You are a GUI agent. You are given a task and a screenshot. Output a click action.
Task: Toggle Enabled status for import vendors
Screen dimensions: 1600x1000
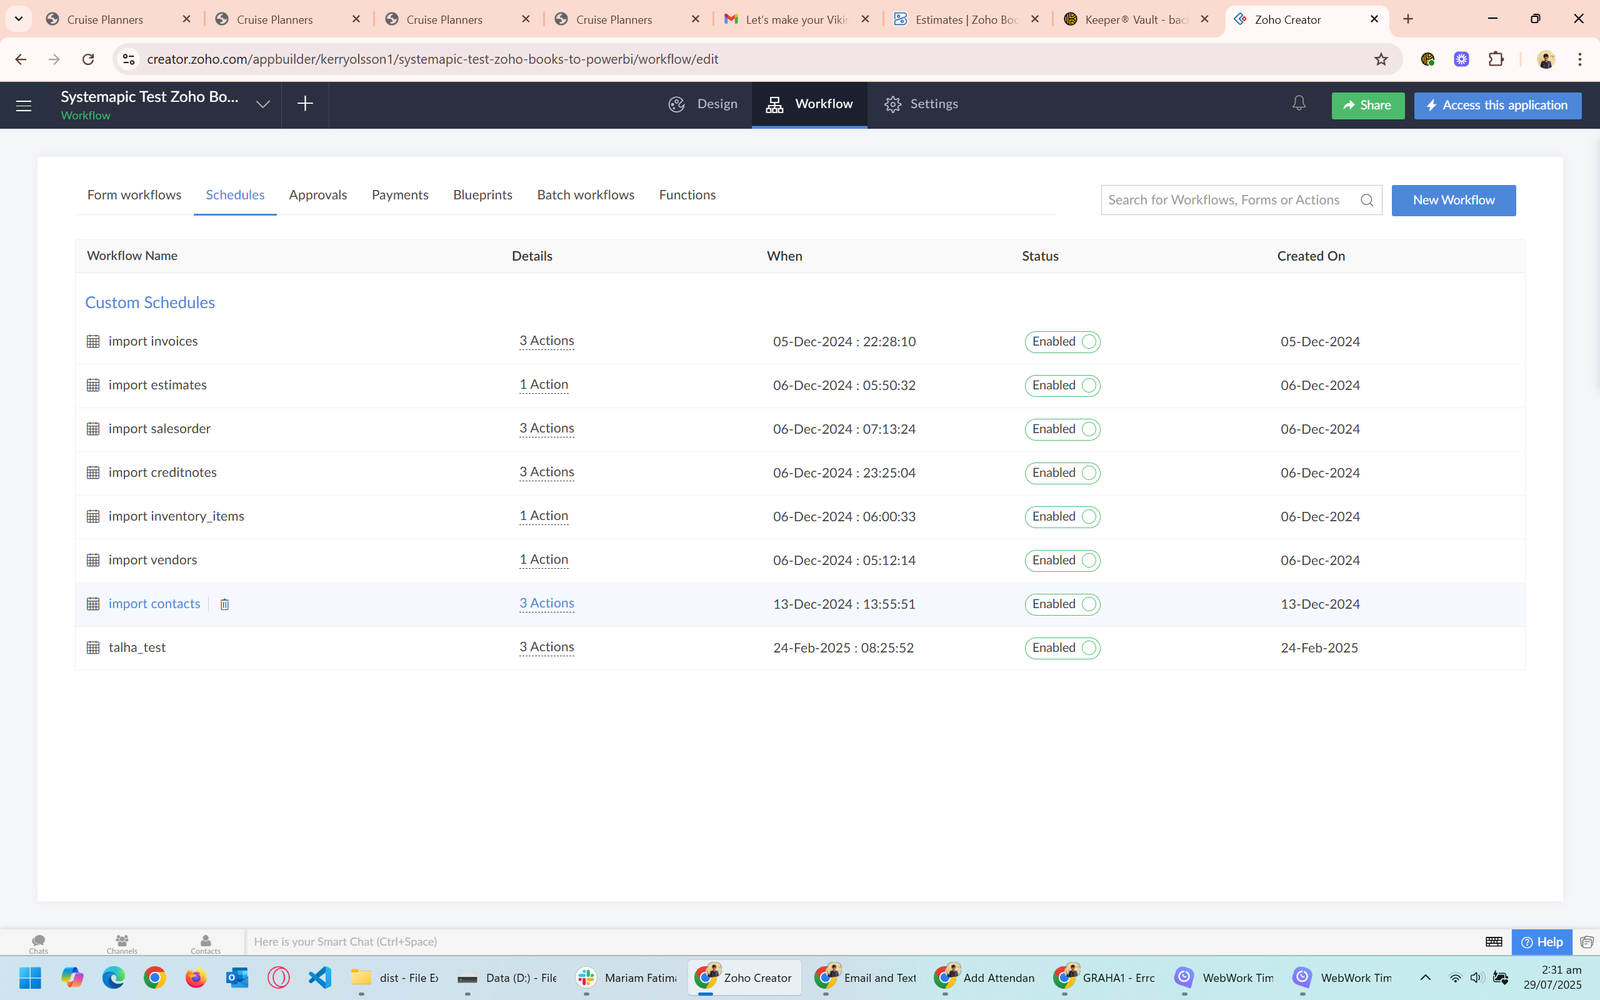1062,560
